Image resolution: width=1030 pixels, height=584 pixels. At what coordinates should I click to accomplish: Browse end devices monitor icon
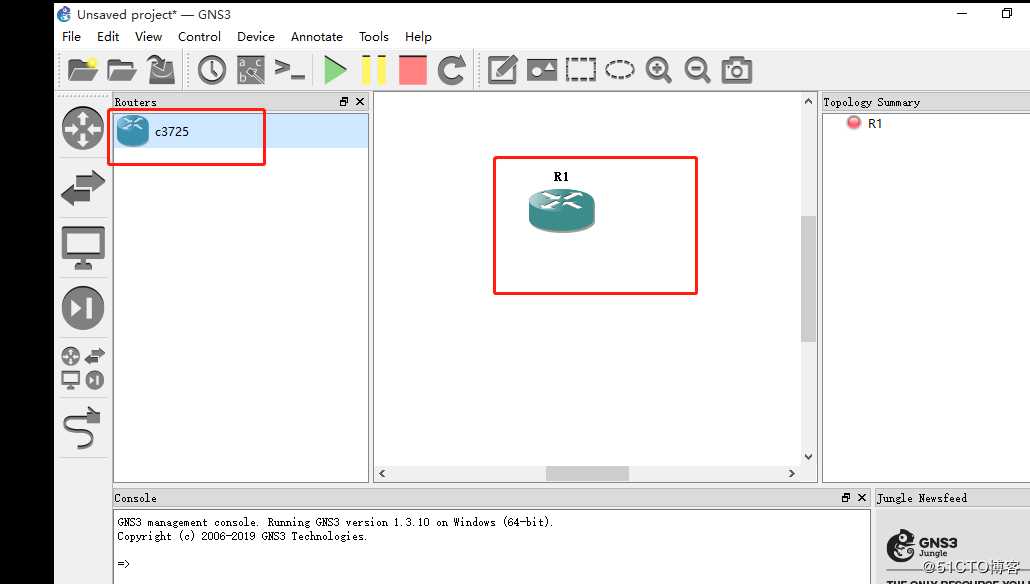(x=83, y=248)
